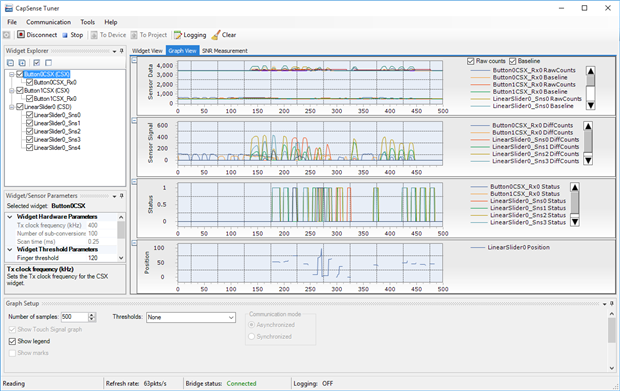Image resolution: width=620 pixels, height=391 pixels.
Task: Click the To Project toolbar icon
Action: pyautogui.click(x=134, y=35)
